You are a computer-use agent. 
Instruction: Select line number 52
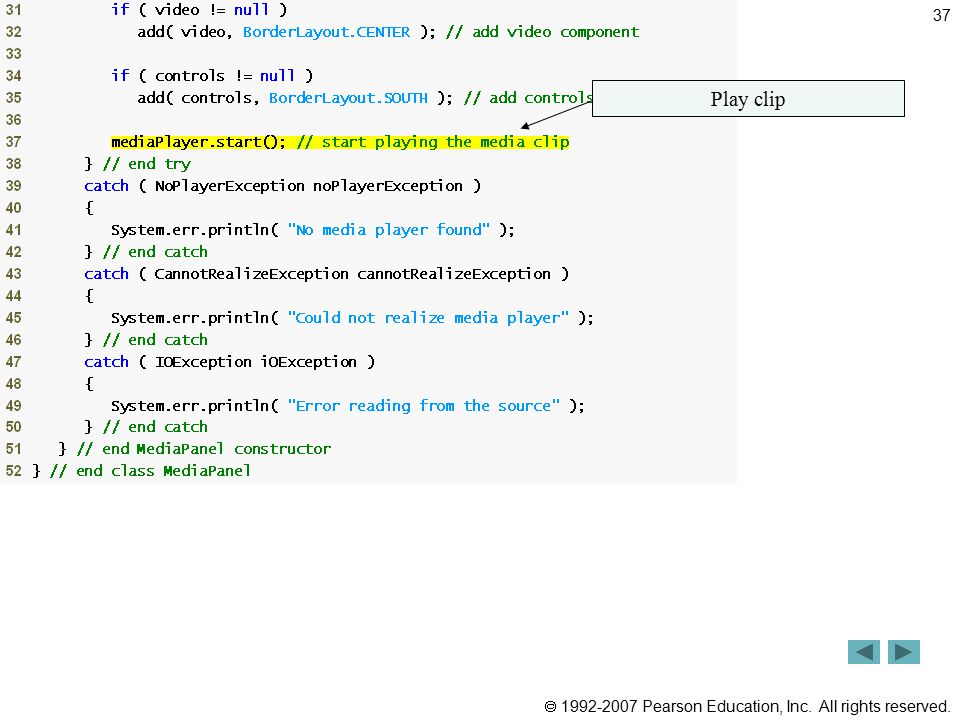coord(13,471)
